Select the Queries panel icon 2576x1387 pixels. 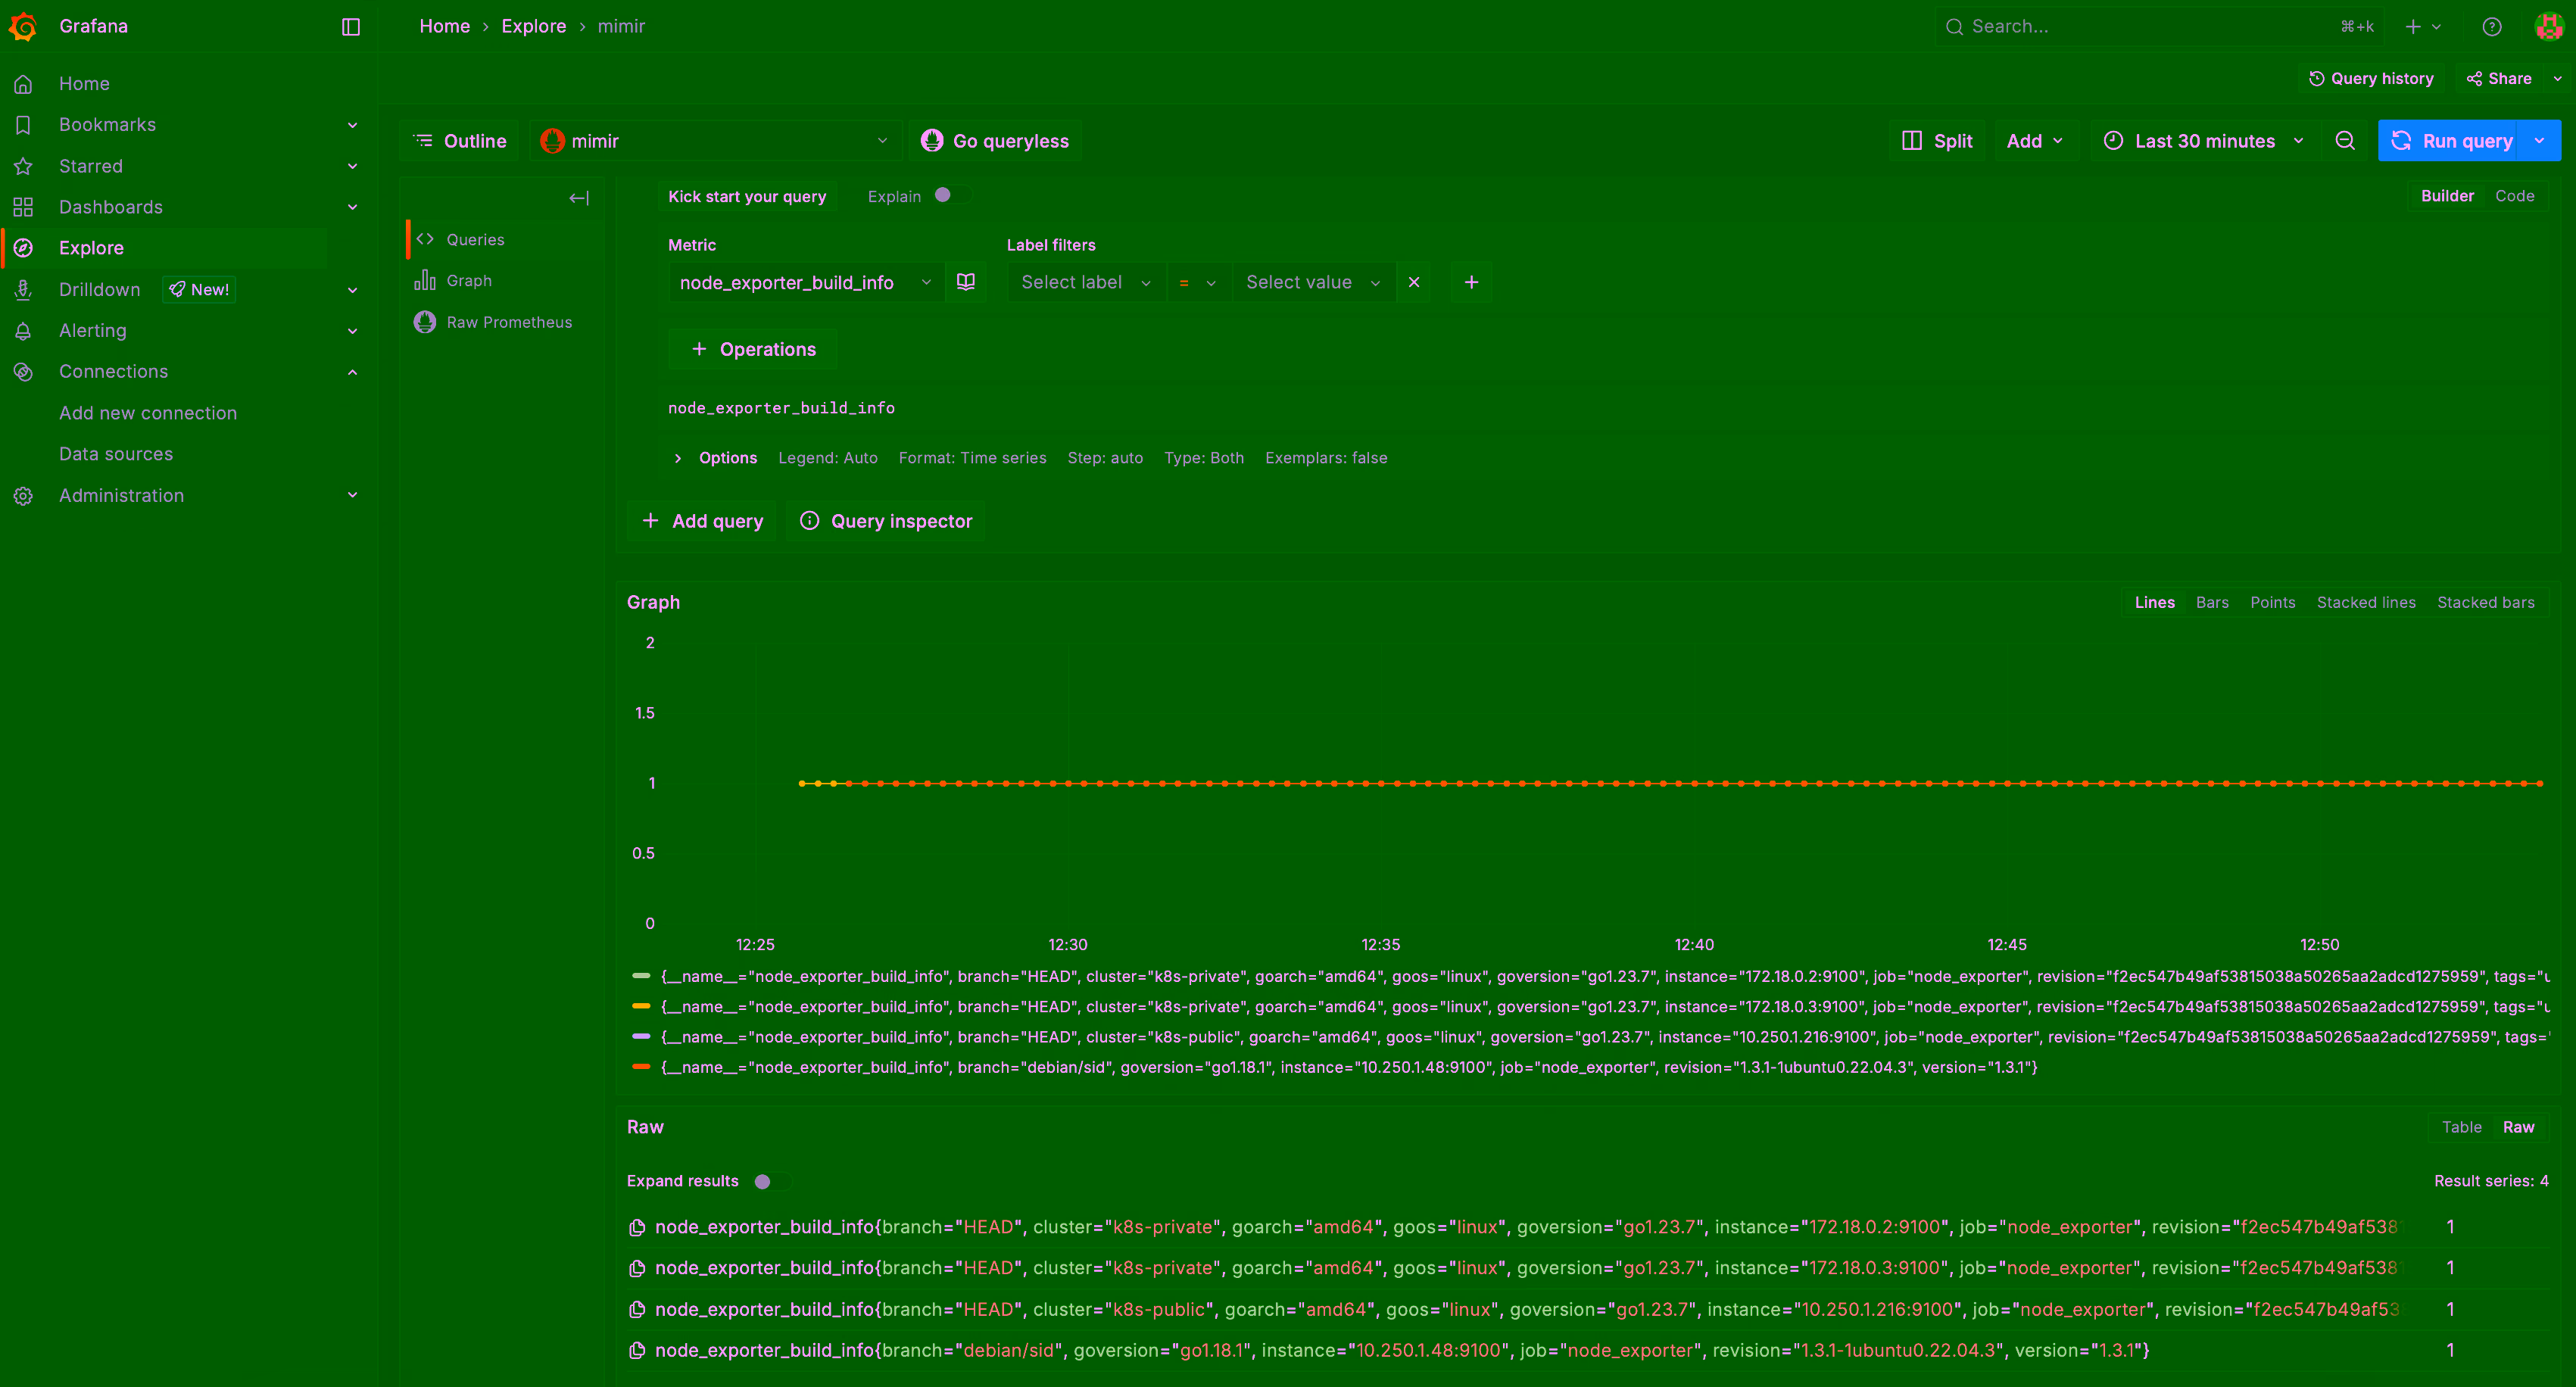point(424,239)
